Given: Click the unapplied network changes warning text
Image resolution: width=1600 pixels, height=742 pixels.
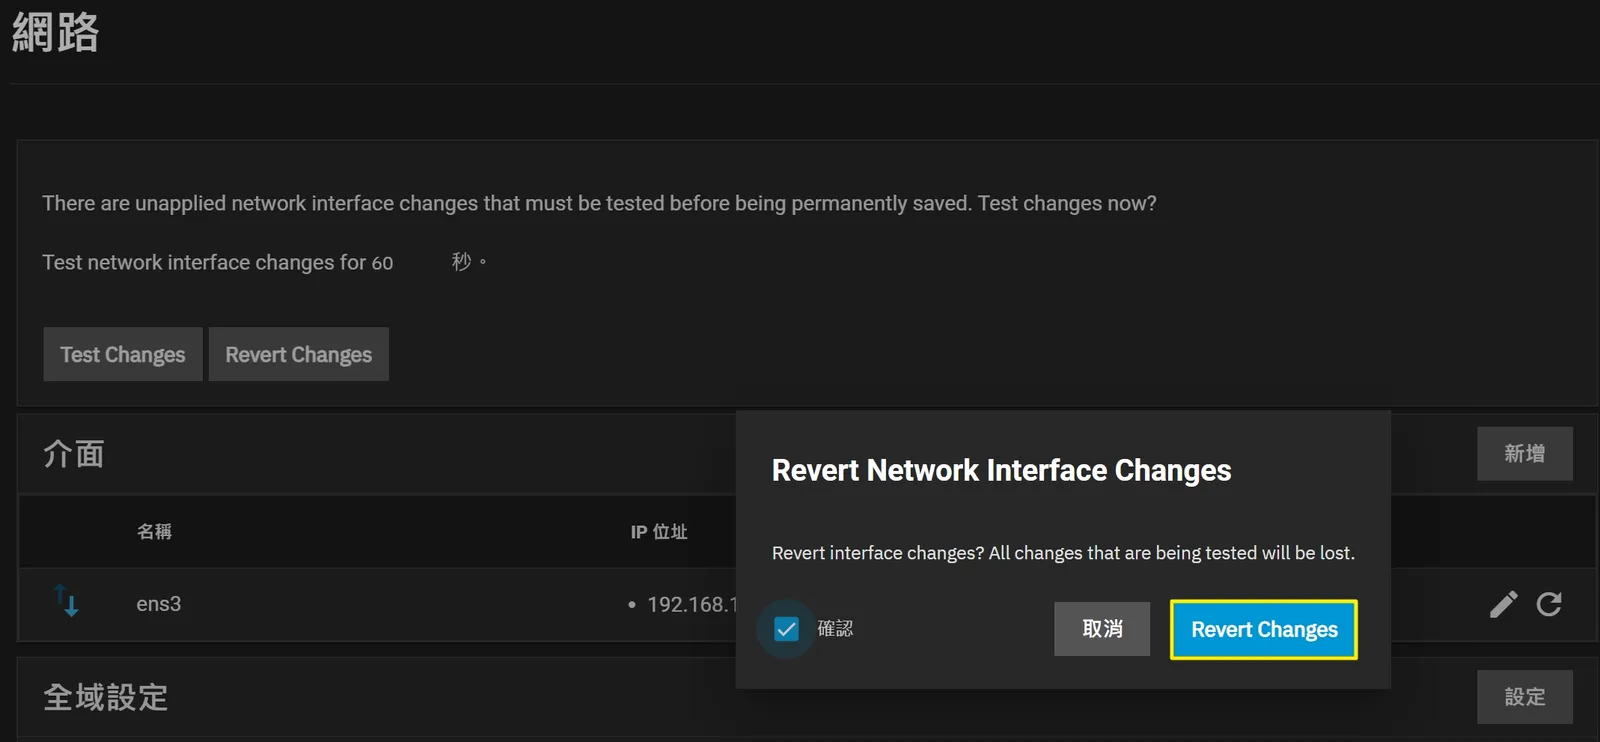Looking at the screenshot, I should point(599,203).
